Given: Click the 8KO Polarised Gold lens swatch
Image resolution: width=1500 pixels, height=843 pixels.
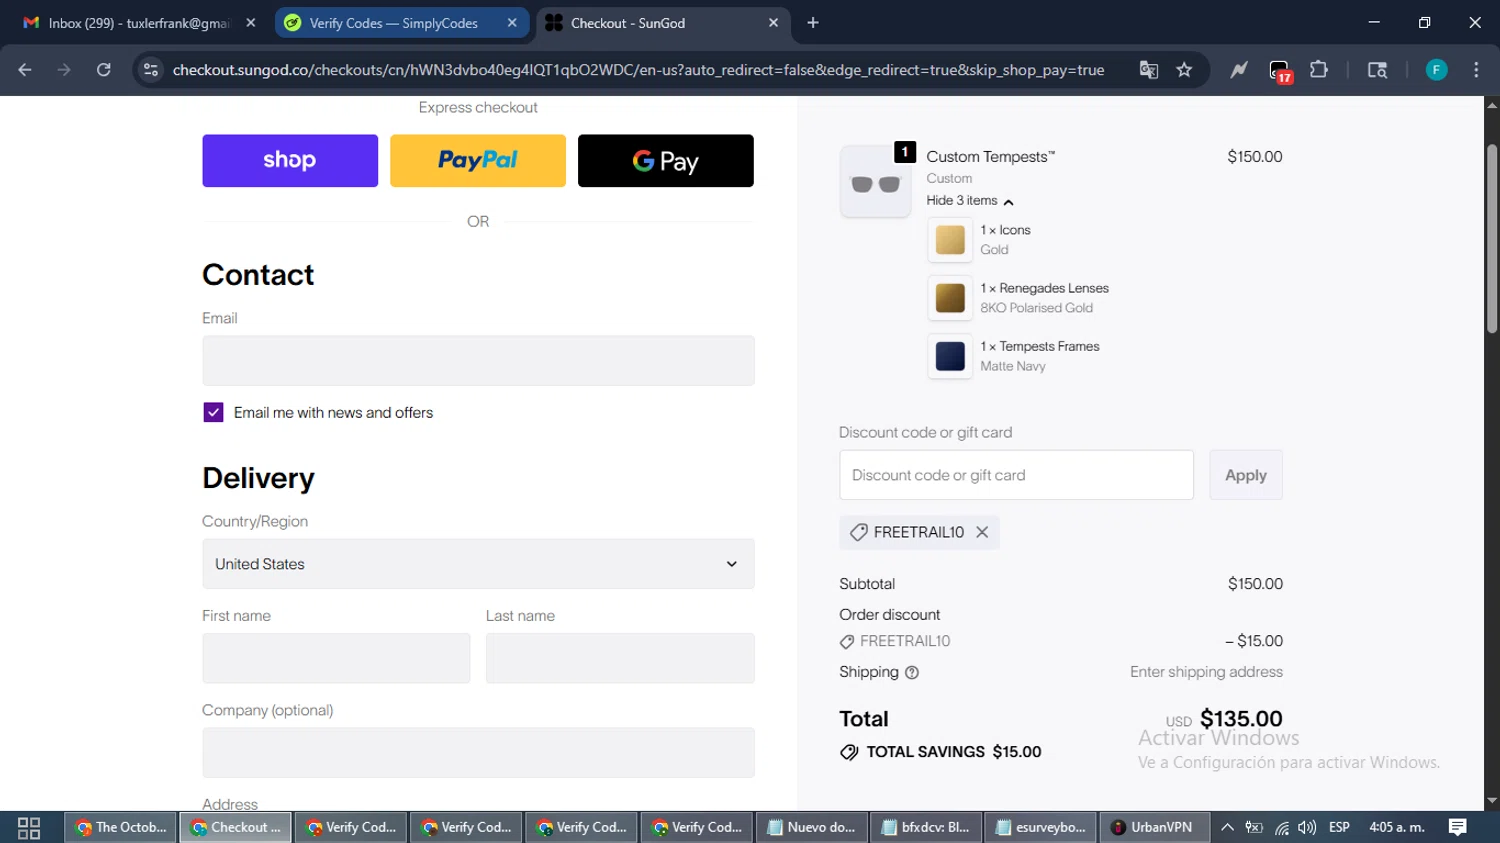Looking at the screenshot, I should pos(950,298).
